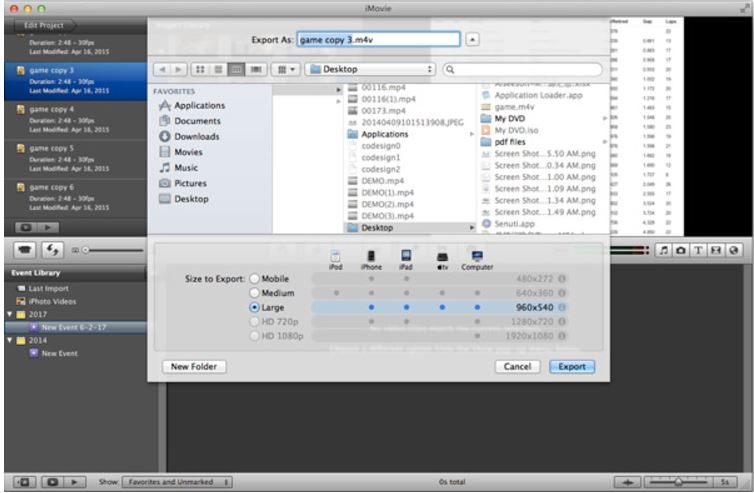This screenshot has height=493, width=754.
Task: Switch file dialog to list view
Action: [x=218, y=69]
